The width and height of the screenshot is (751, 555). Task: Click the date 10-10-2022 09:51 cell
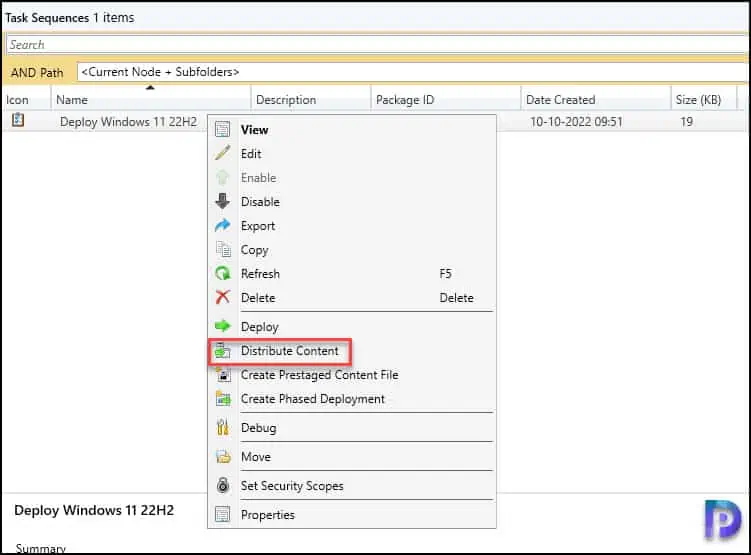click(576, 122)
